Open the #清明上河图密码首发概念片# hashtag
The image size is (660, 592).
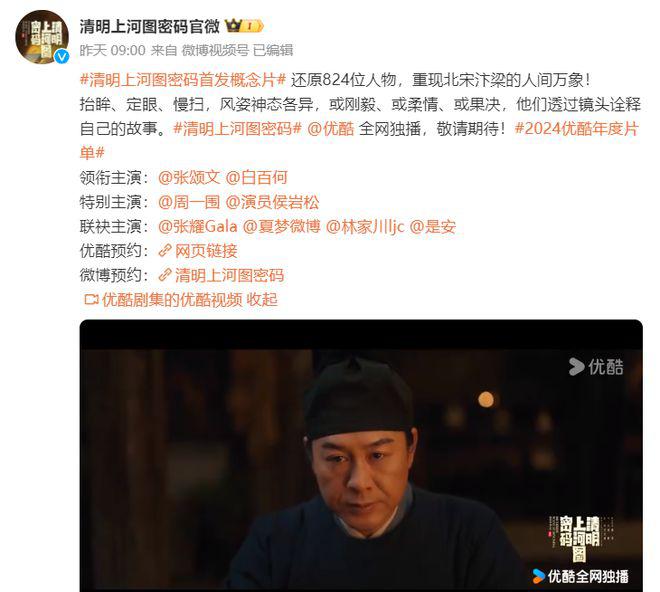[x=183, y=80]
